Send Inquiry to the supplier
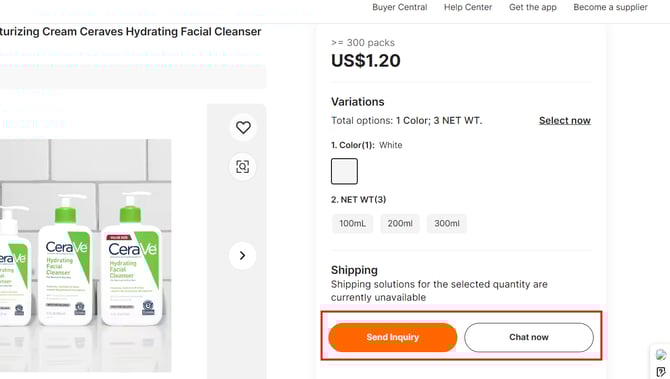Viewport: 670px width, 379px height. pos(393,337)
